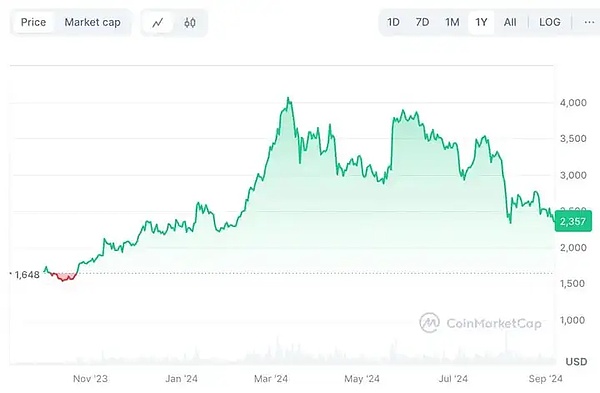The width and height of the screenshot is (600, 393).
Task: Click the CoinMarketCap watermark logo
Action: coord(480,323)
